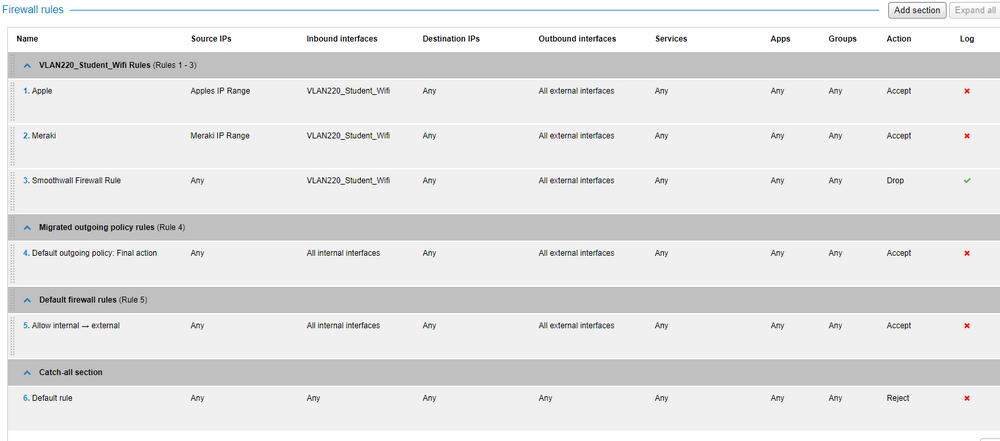
Task: Collapse the Catch-all section chevron
Action: [x=27, y=373]
